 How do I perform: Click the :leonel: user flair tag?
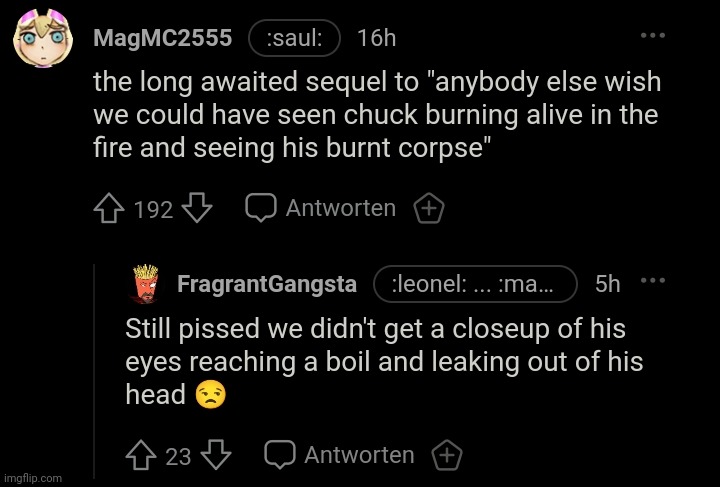click(475, 285)
